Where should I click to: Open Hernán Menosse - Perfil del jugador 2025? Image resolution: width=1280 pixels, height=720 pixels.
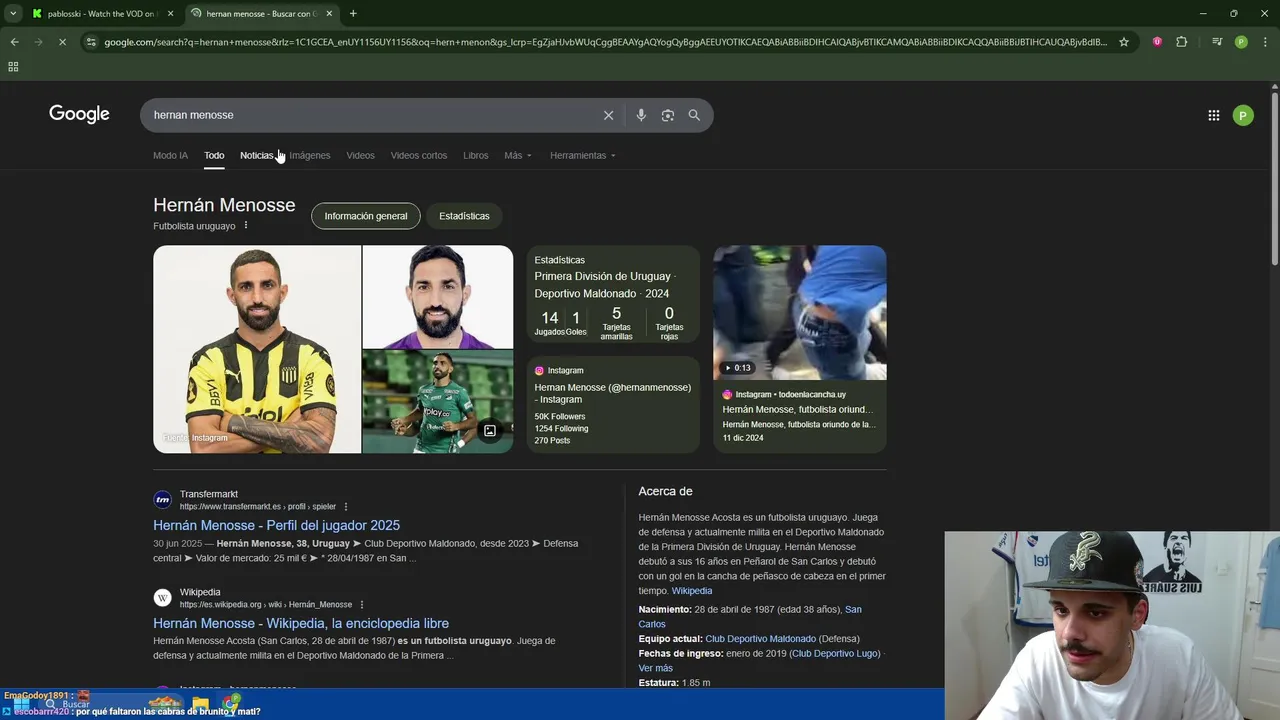click(x=276, y=525)
